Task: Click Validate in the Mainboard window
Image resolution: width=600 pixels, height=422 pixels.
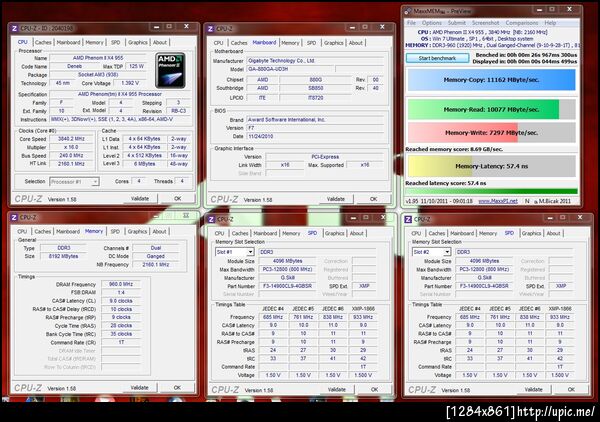Action: coord(336,199)
